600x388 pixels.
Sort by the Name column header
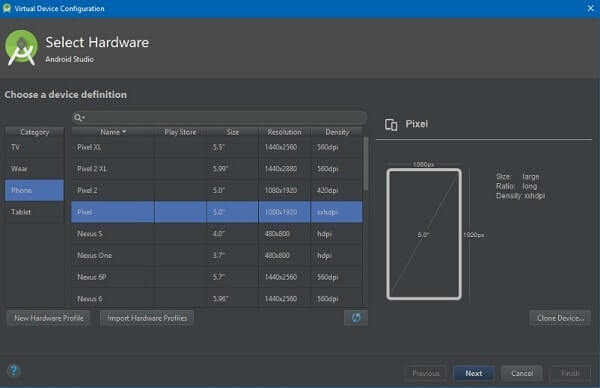(113, 132)
